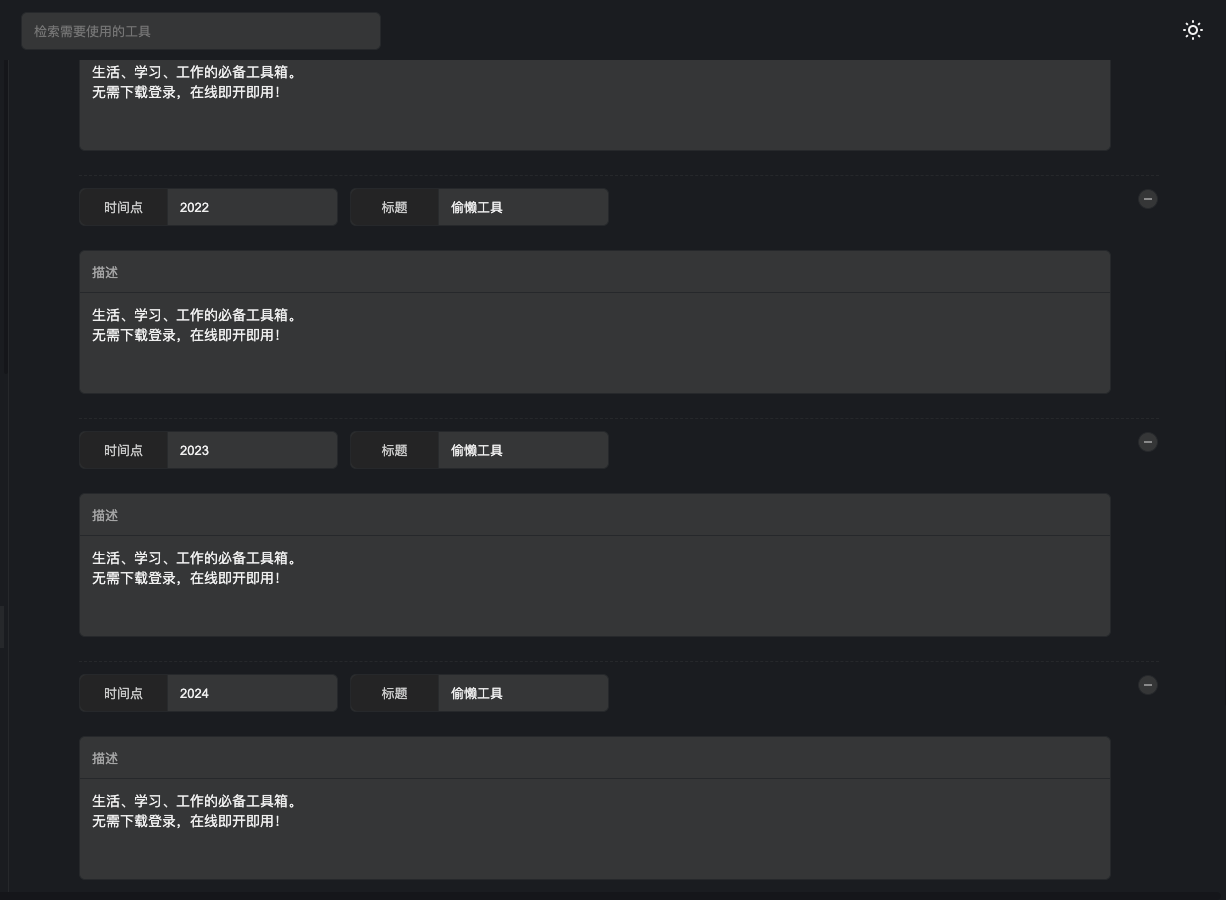1226x900 pixels.
Task: Select the 2024 时间点 input field
Action: click(x=252, y=693)
